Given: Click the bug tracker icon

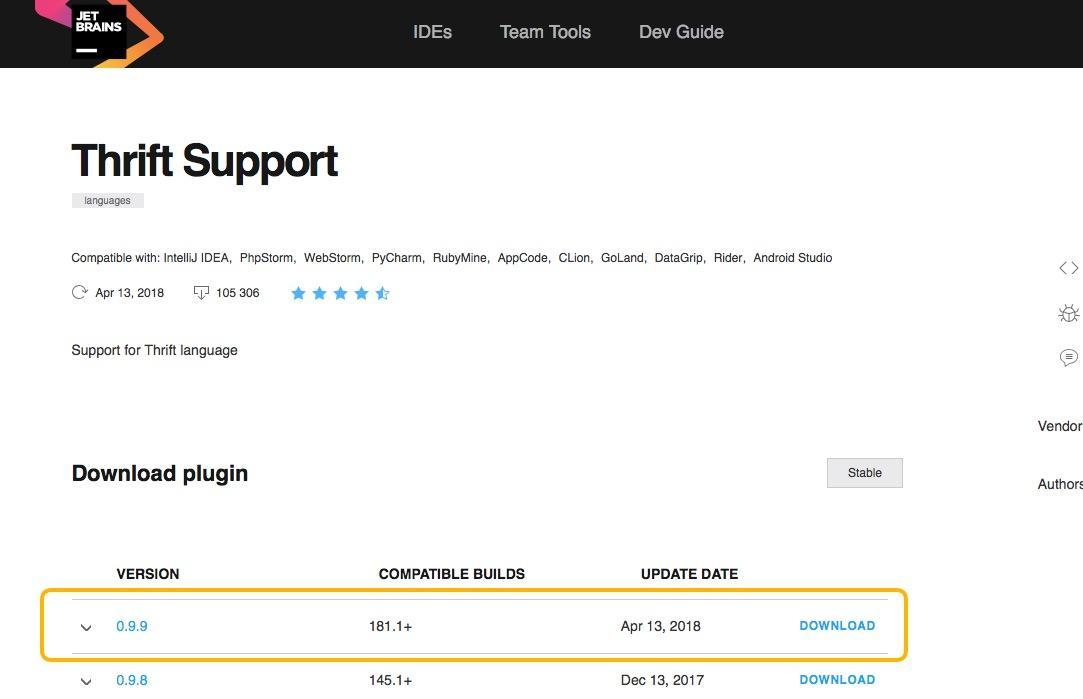Looking at the screenshot, I should 1068,314.
